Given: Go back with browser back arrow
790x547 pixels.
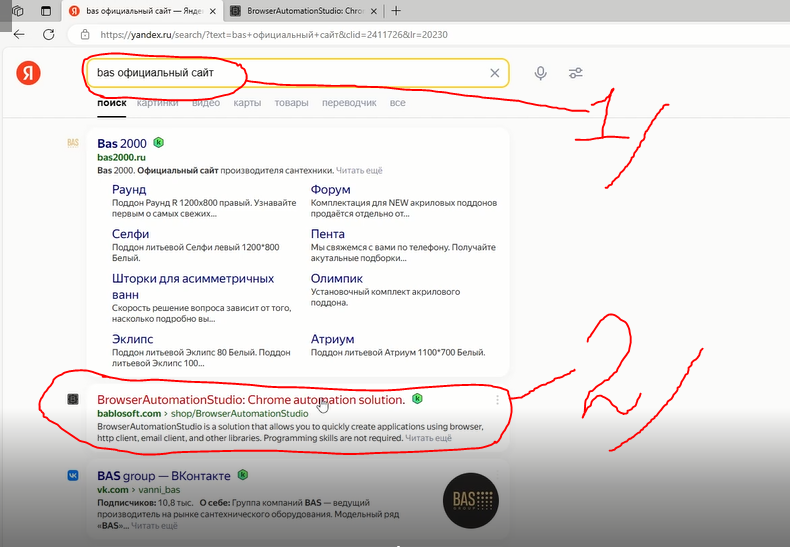Looking at the screenshot, I should pos(19,34).
